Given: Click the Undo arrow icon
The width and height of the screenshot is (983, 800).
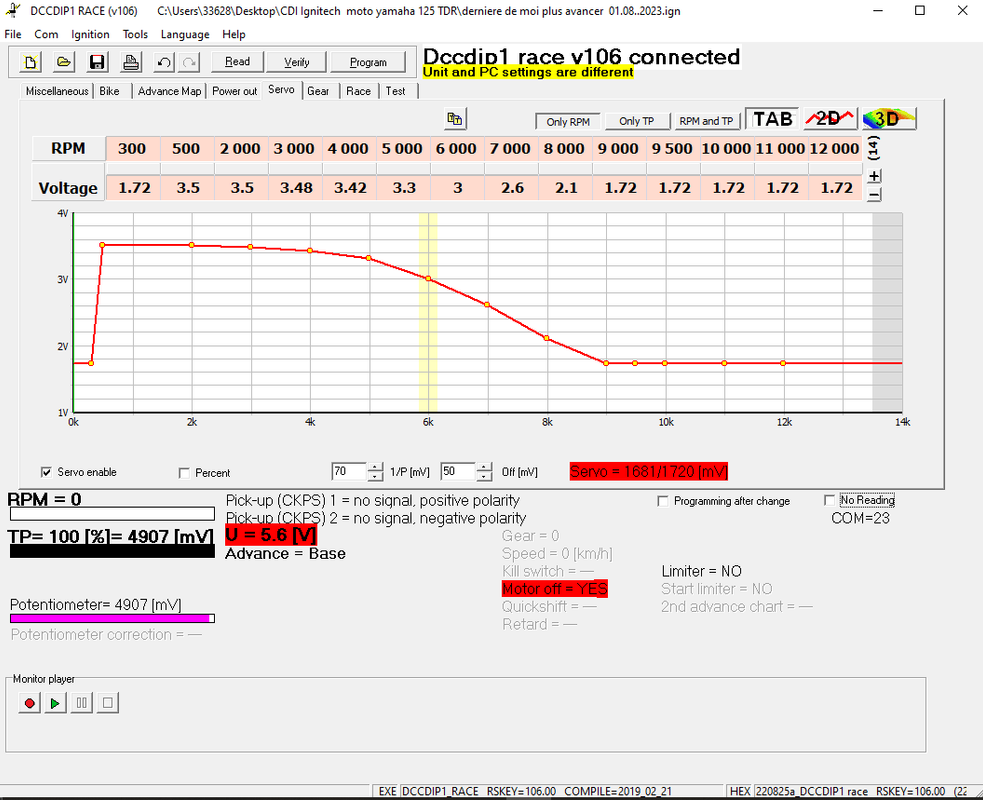Looking at the screenshot, I should (x=164, y=62).
